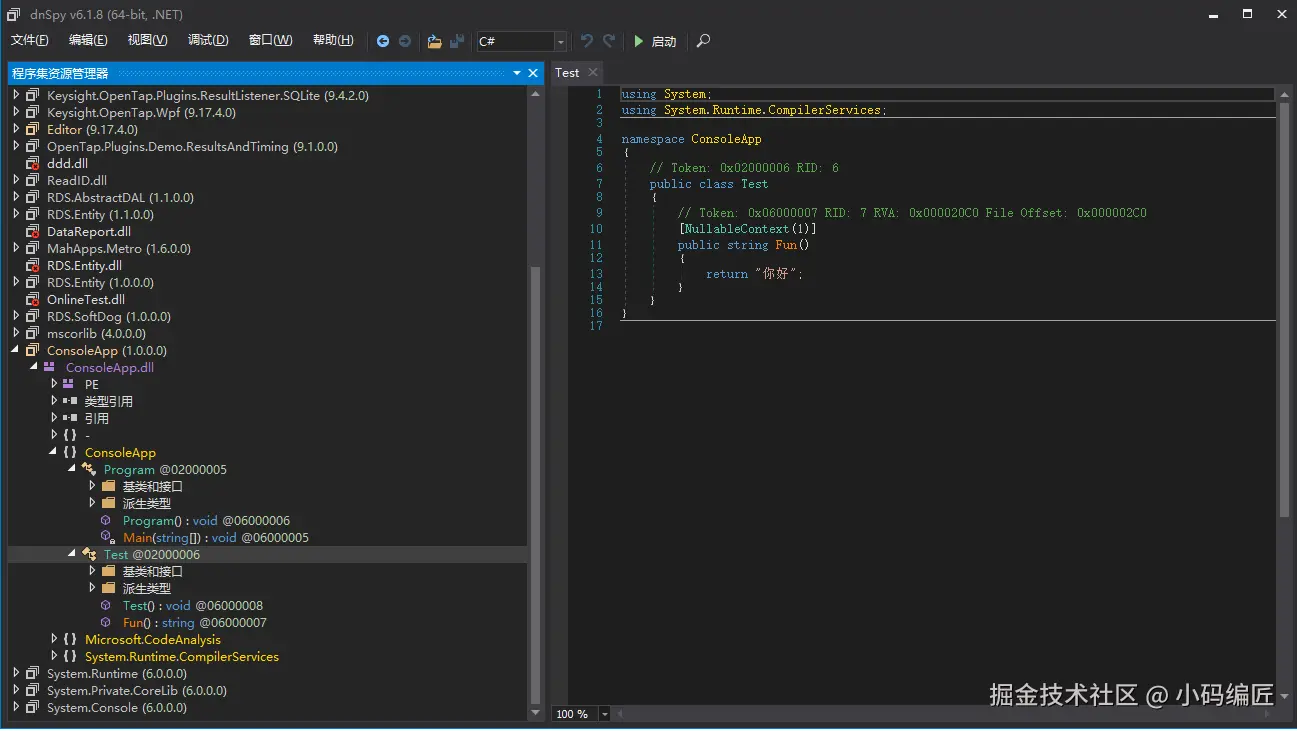This screenshot has height=731, width=1297.
Task: Close the Test tab
Action: tap(593, 72)
